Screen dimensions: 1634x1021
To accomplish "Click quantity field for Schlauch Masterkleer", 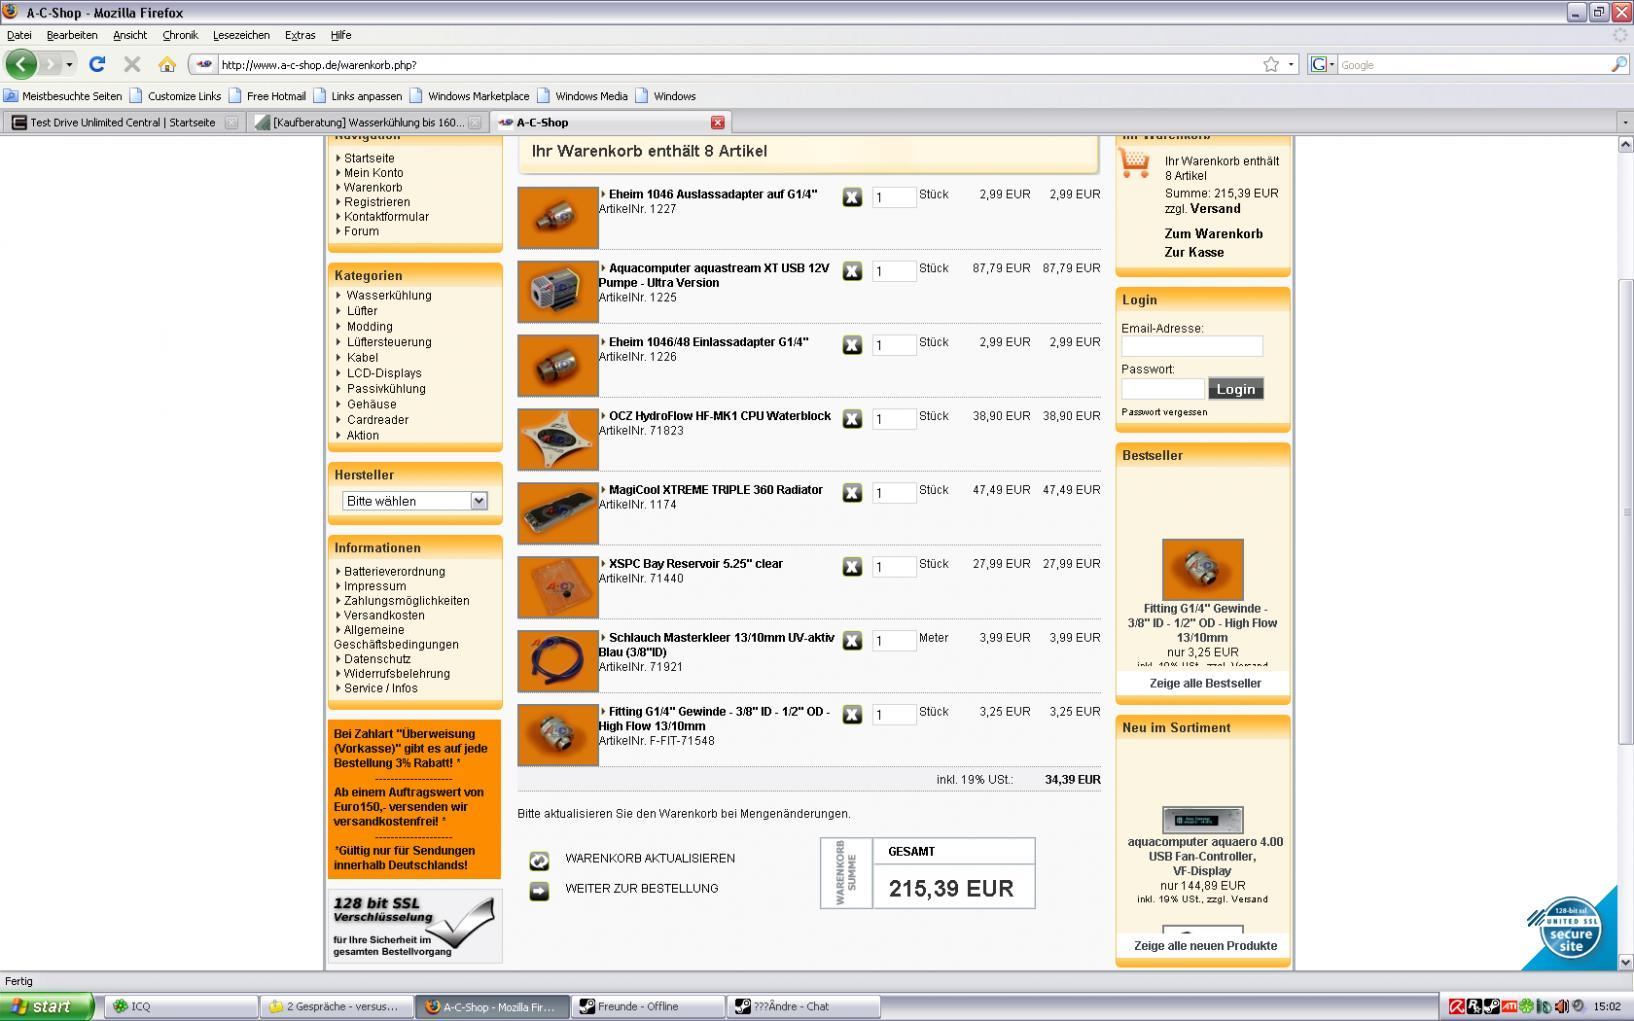I will 894,641.
